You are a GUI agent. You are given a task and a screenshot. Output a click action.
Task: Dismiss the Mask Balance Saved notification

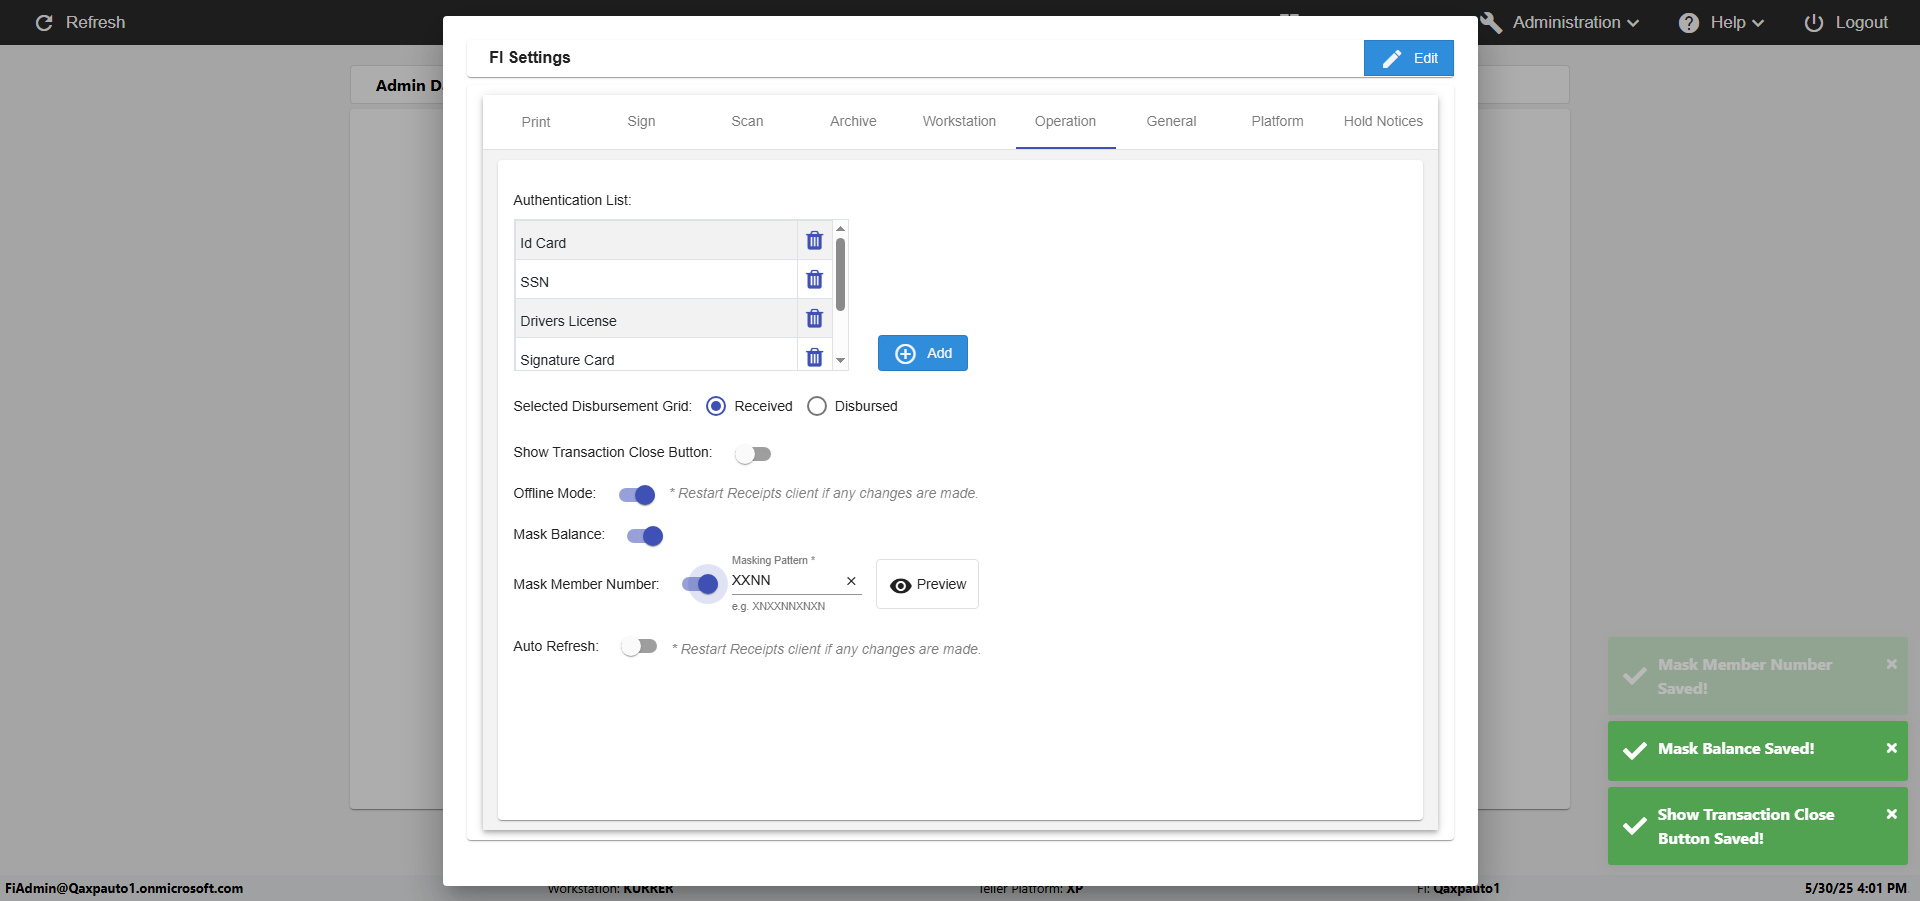tap(1891, 748)
